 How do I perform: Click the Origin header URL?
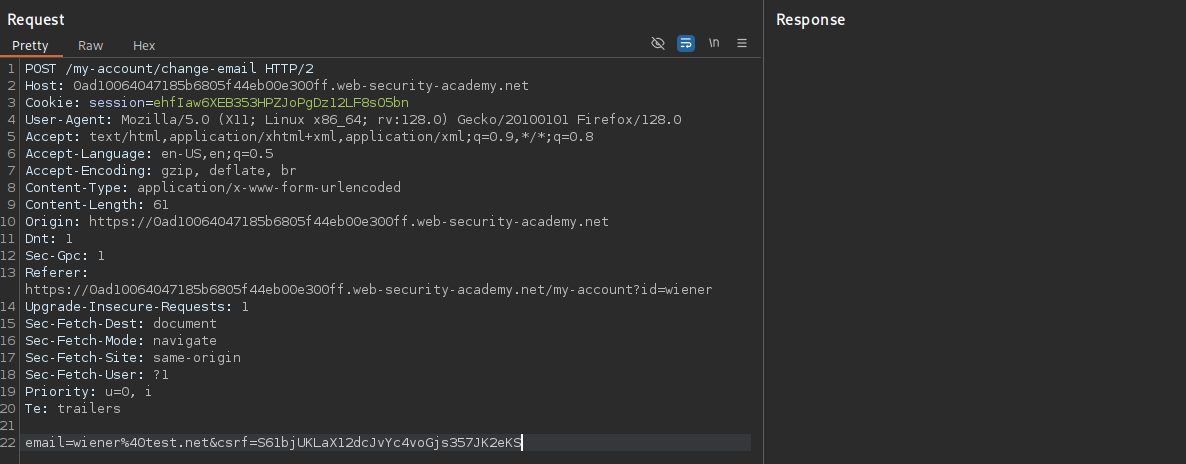tap(348, 222)
